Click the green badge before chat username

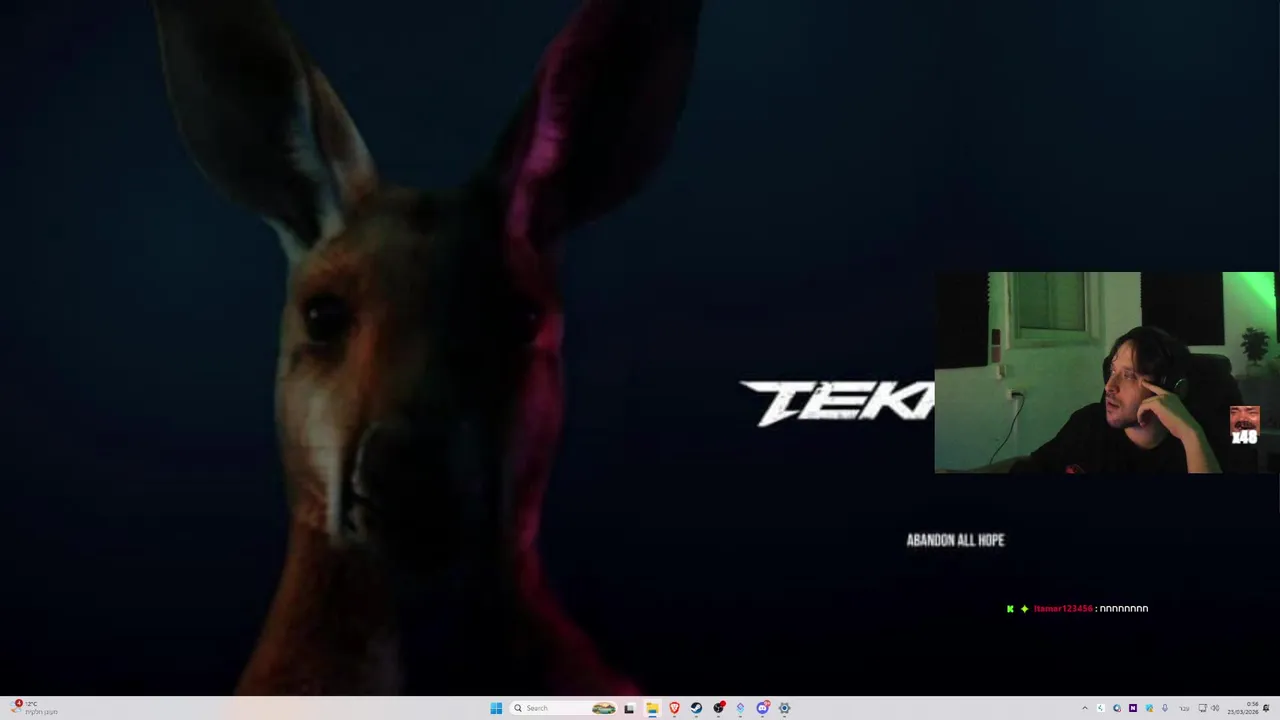coord(1010,608)
